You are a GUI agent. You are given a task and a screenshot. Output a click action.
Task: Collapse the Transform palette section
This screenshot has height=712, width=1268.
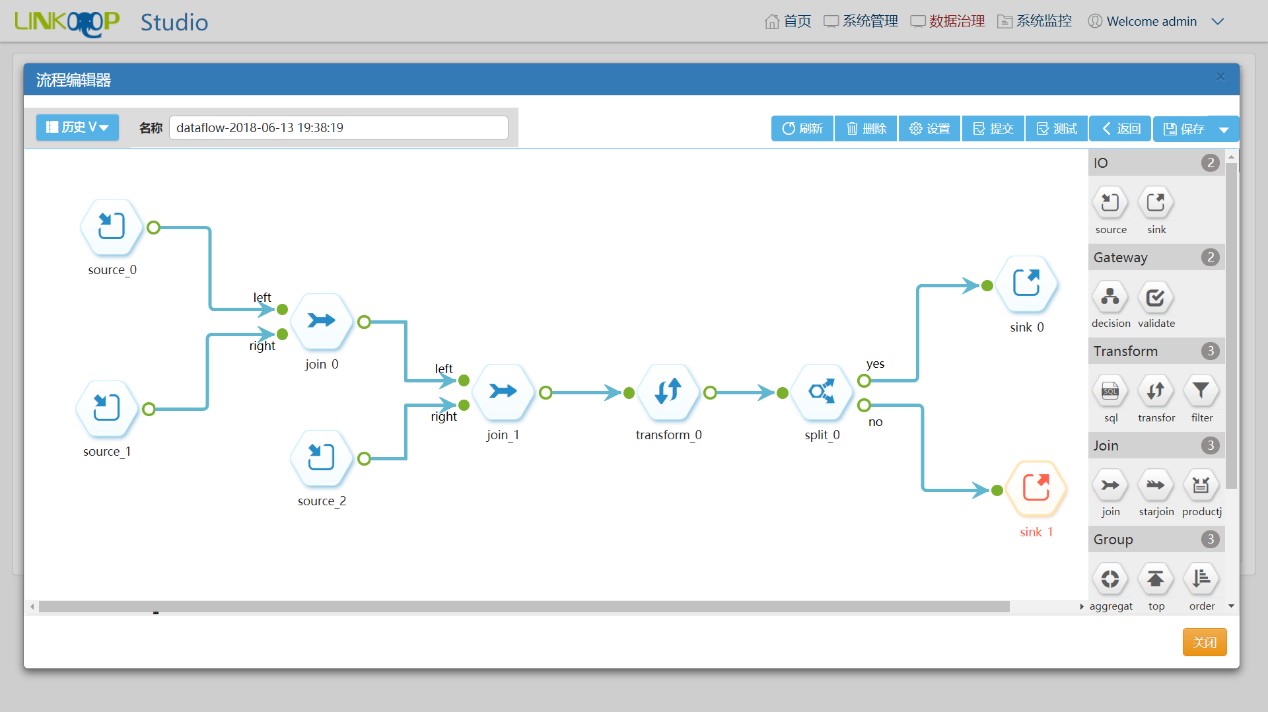click(1156, 351)
